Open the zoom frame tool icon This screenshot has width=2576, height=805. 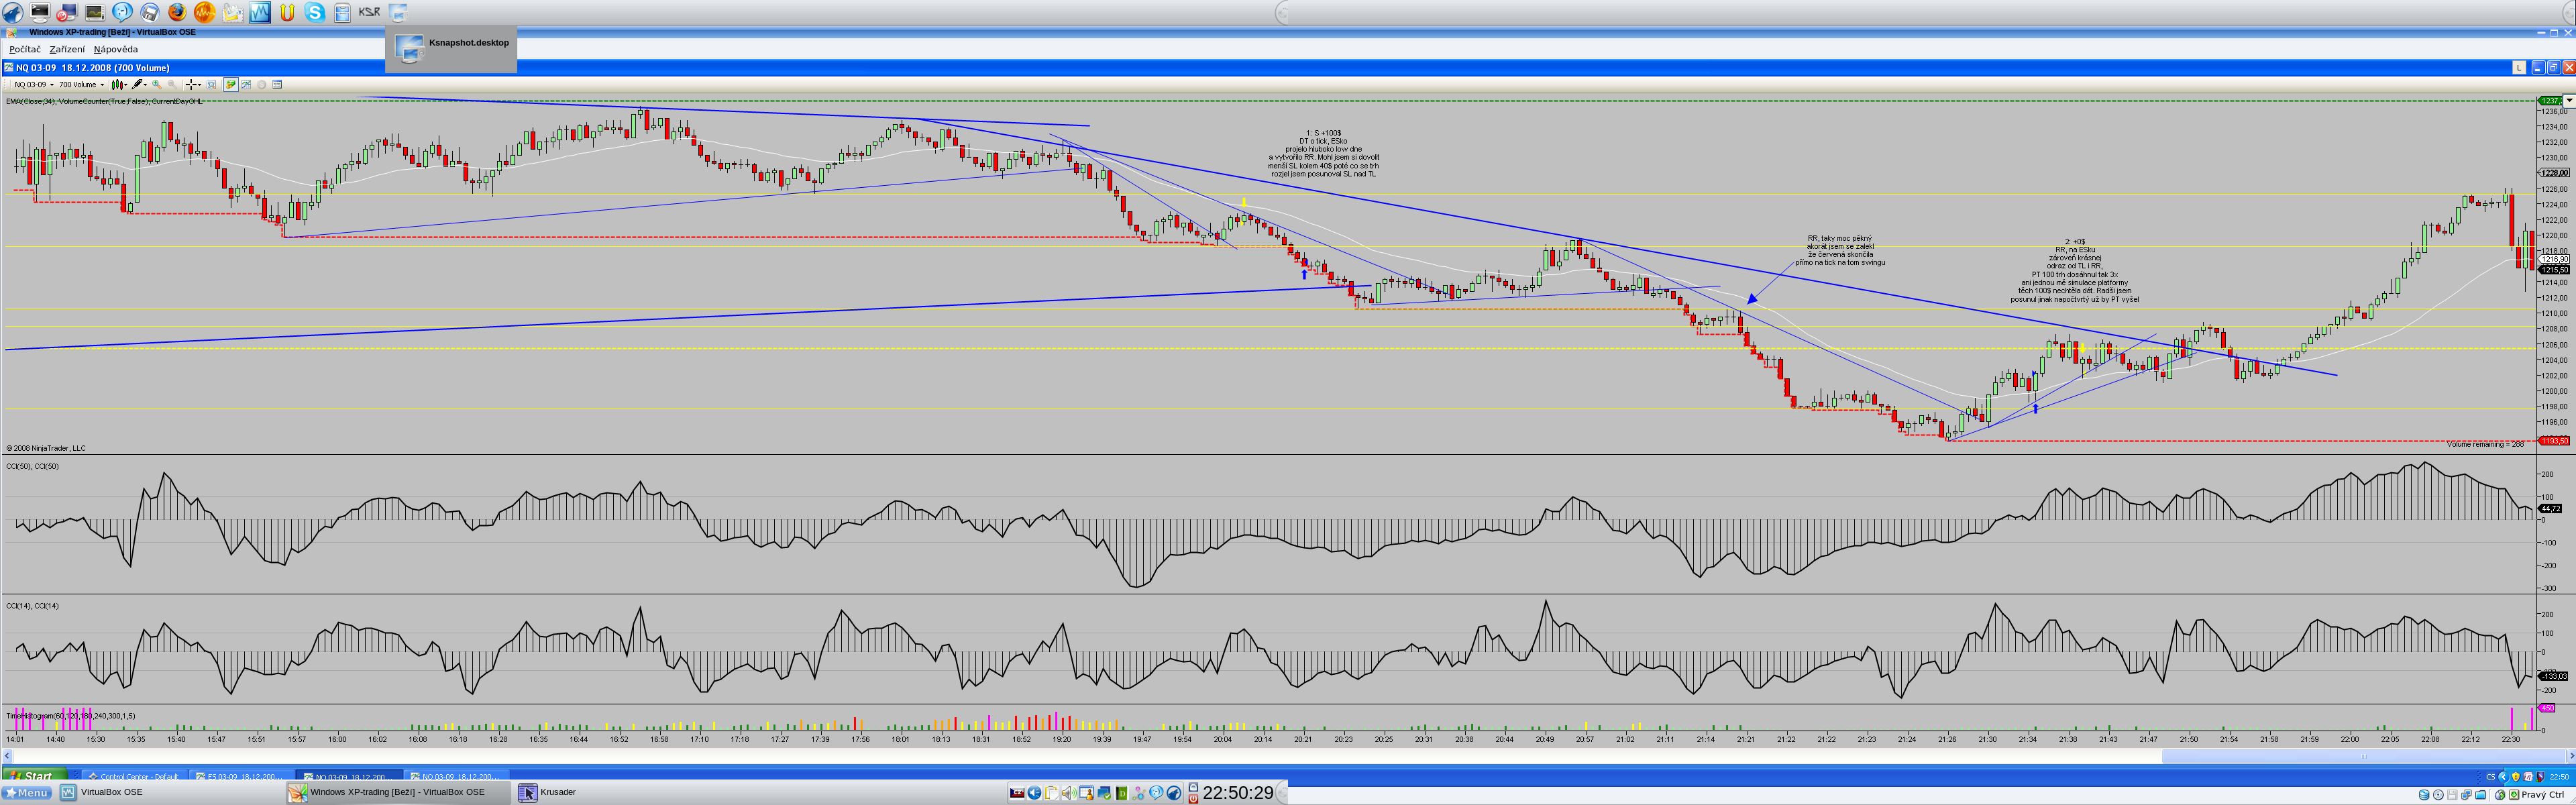pyautogui.click(x=211, y=85)
